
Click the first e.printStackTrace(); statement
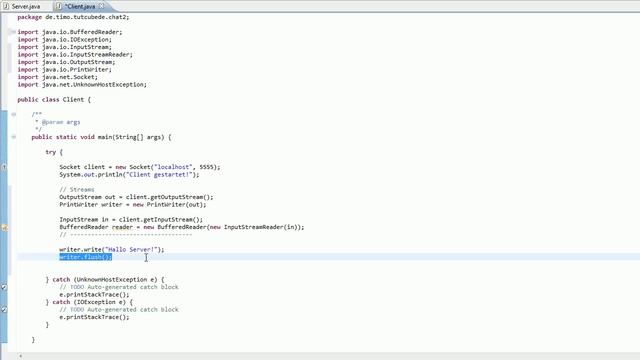click(94, 295)
